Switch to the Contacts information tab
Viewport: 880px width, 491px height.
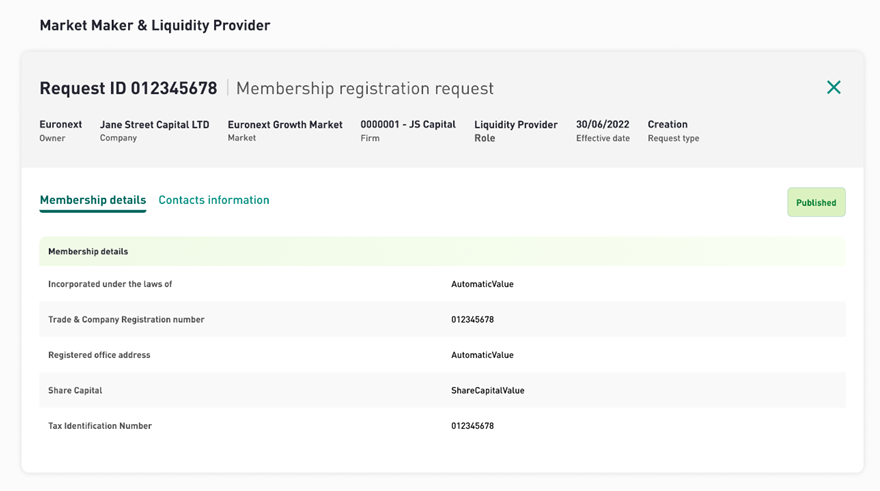click(214, 200)
